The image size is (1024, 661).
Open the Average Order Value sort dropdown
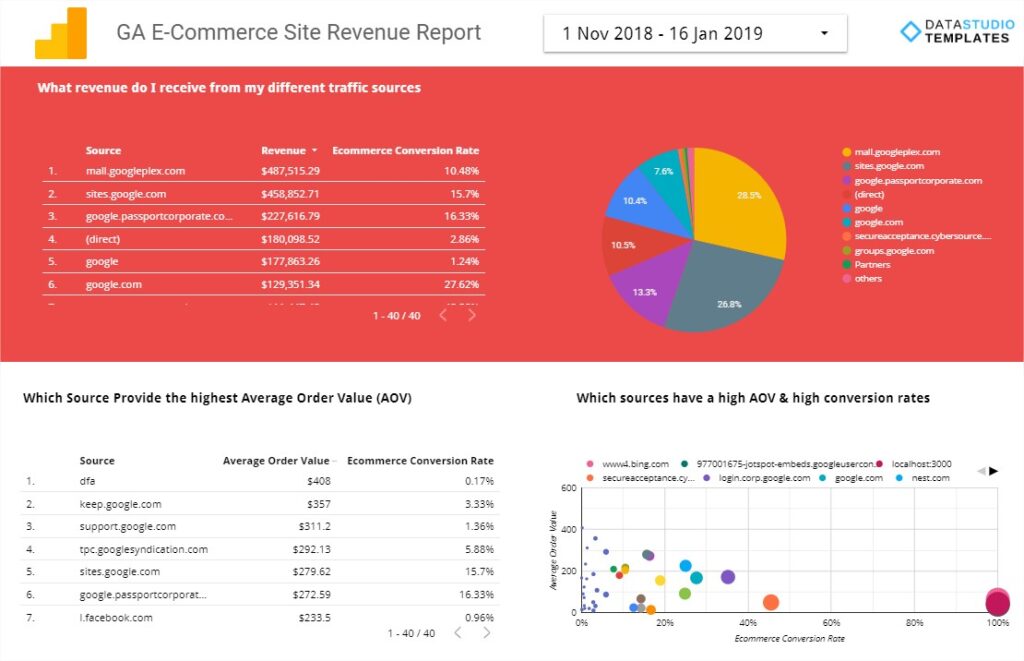[333, 460]
